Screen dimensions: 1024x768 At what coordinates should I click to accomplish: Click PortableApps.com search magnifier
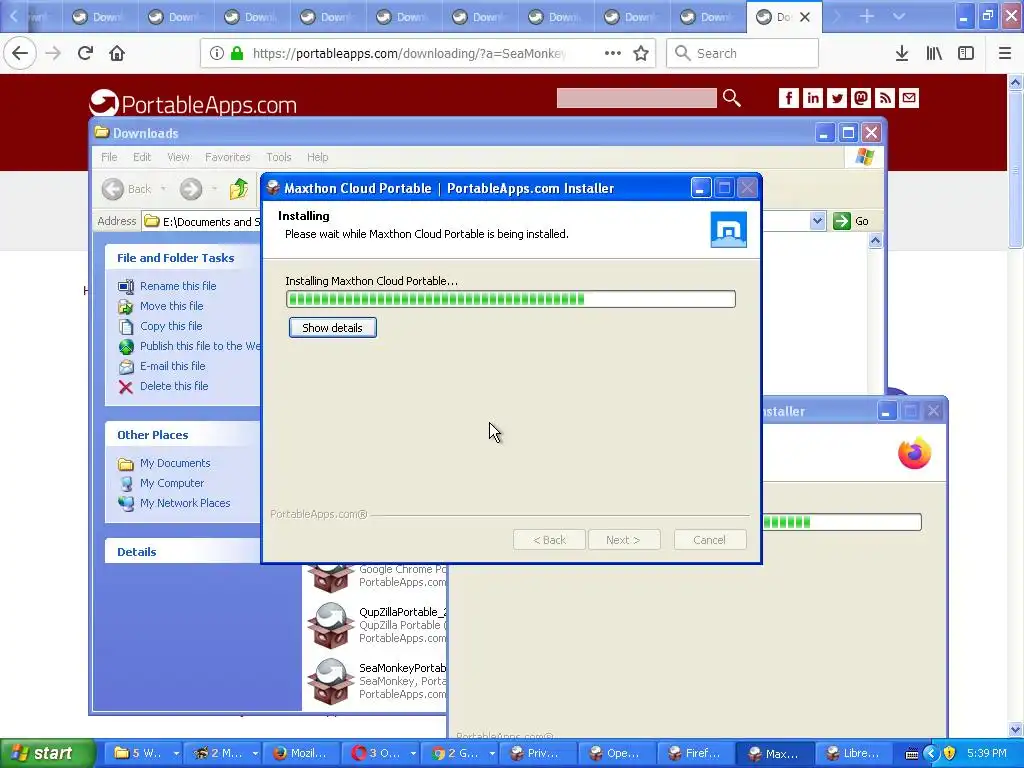(x=731, y=98)
